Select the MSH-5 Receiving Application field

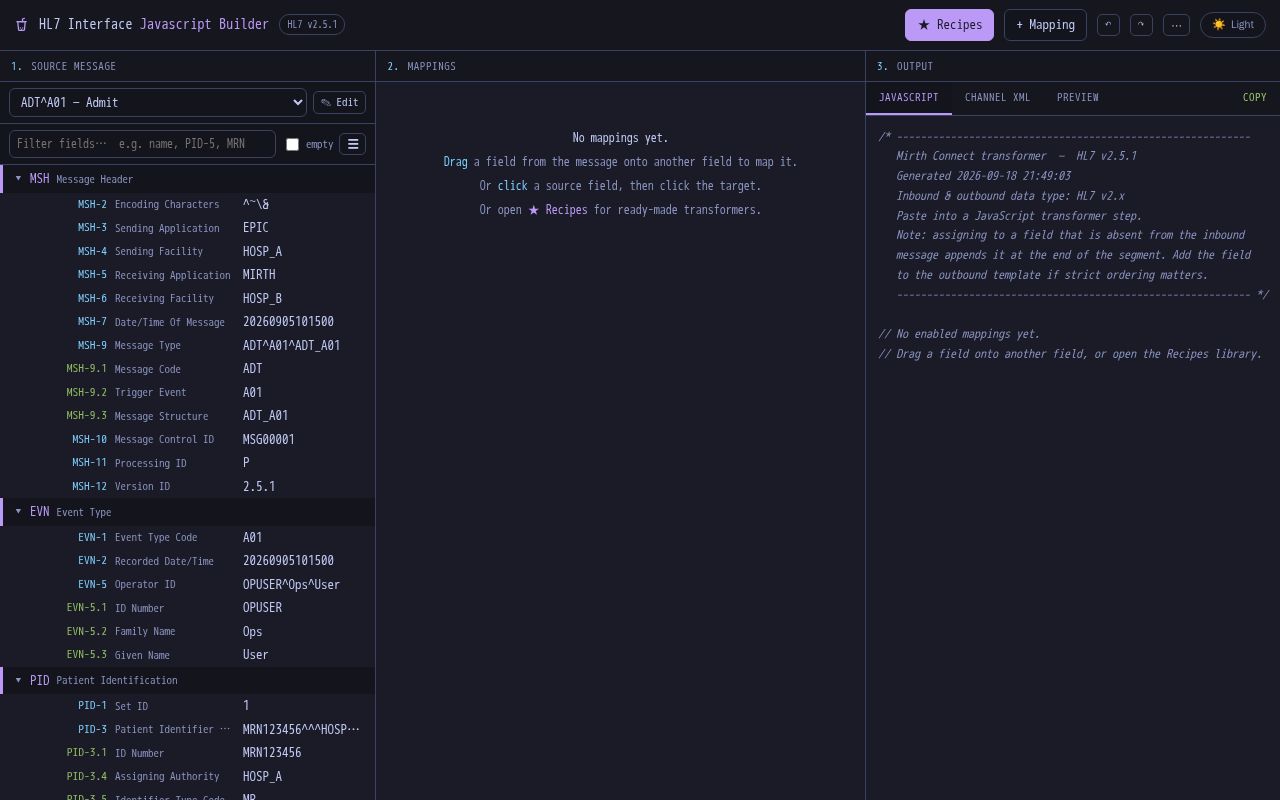187,275
